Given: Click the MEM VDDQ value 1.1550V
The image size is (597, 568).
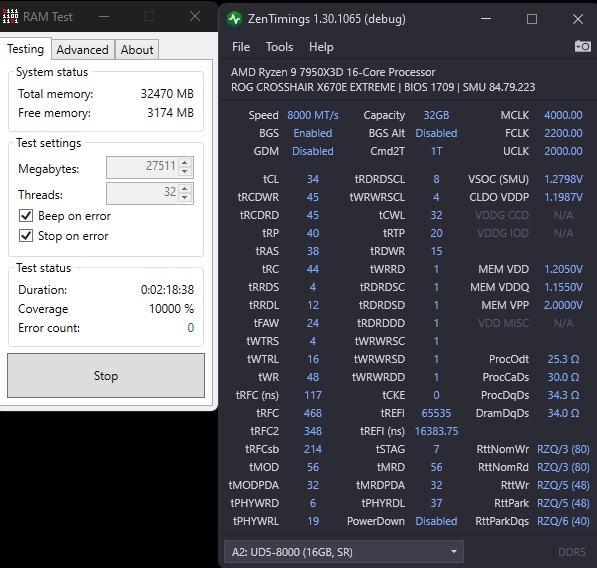Looking at the screenshot, I should point(563,287).
